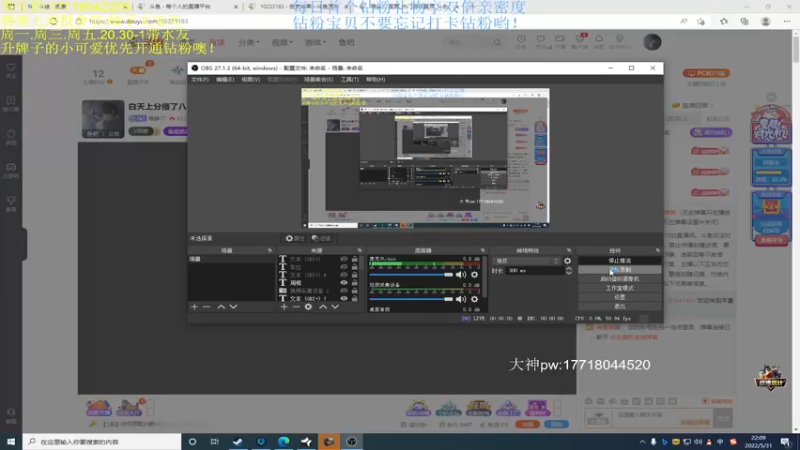Click the start recording button in controls
This screenshot has height=450, width=800.
tap(619, 270)
